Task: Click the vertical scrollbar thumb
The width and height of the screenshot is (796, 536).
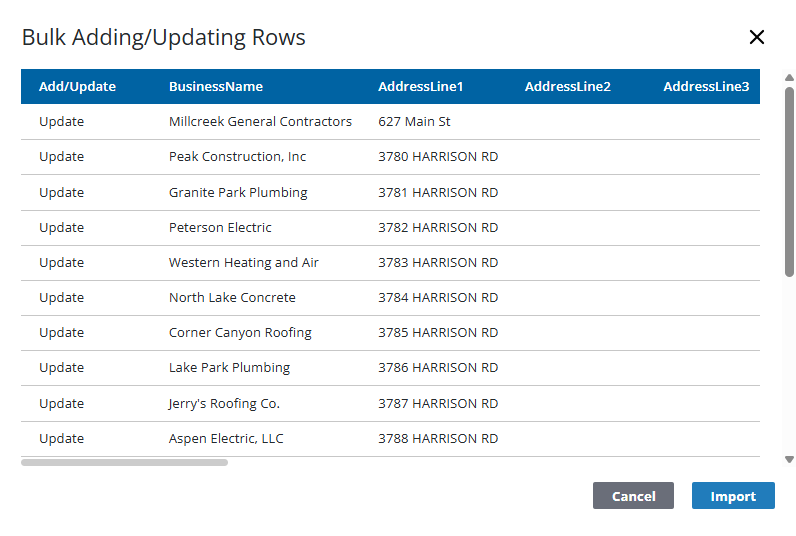Action: 789,180
